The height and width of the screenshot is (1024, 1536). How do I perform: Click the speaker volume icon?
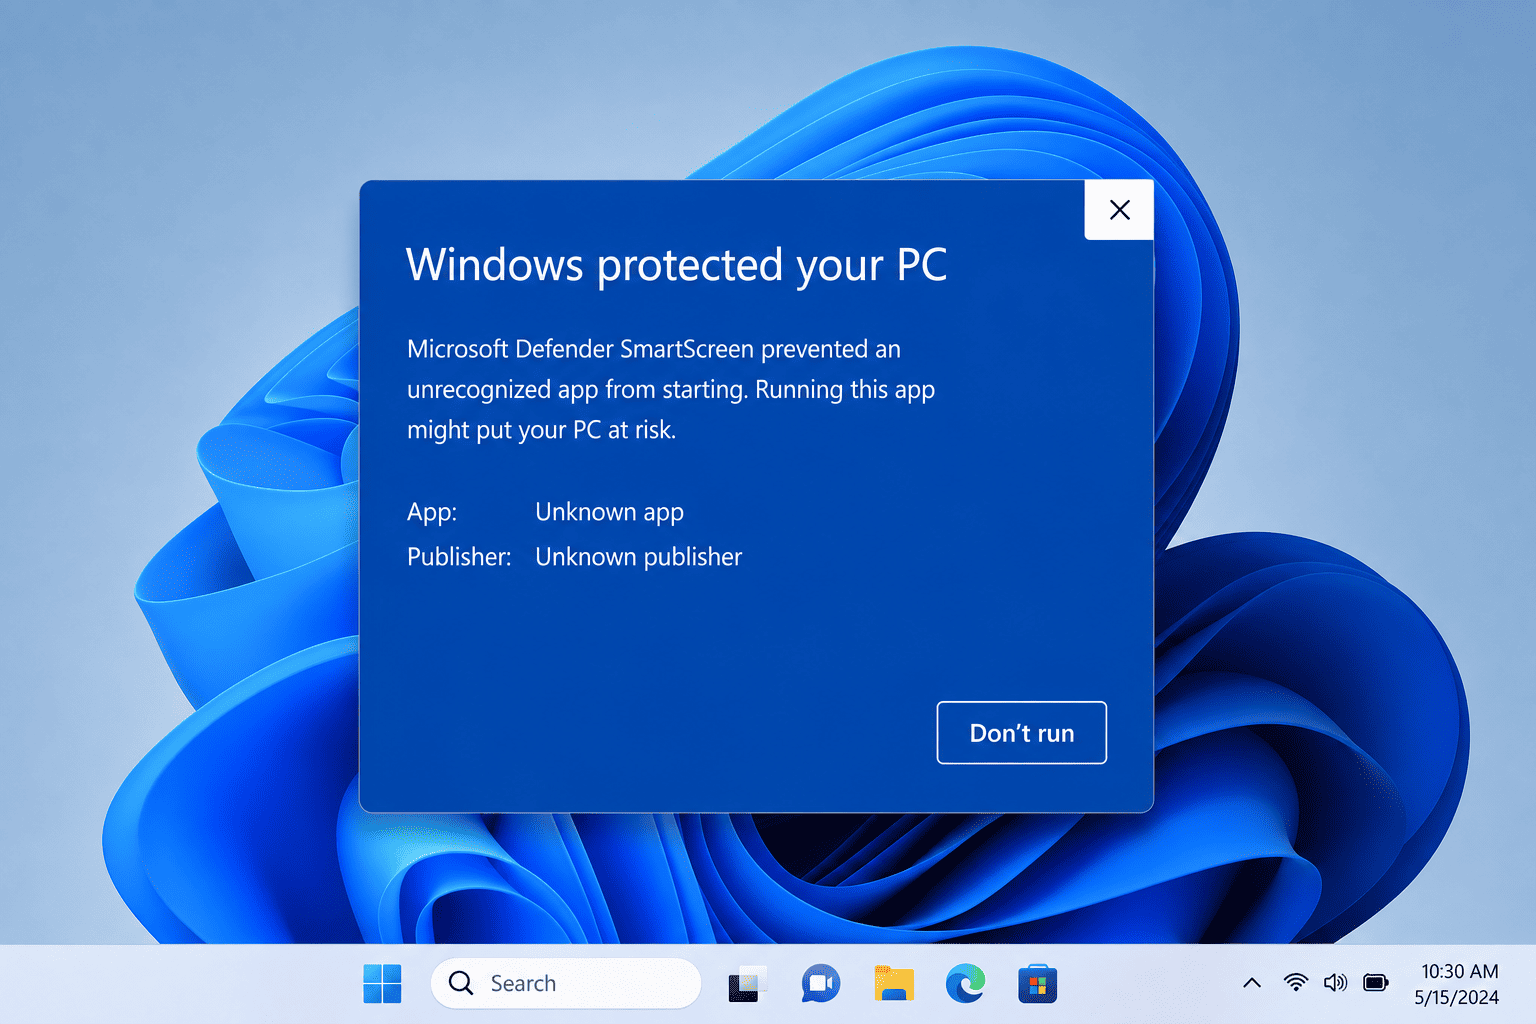tap(1336, 983)
